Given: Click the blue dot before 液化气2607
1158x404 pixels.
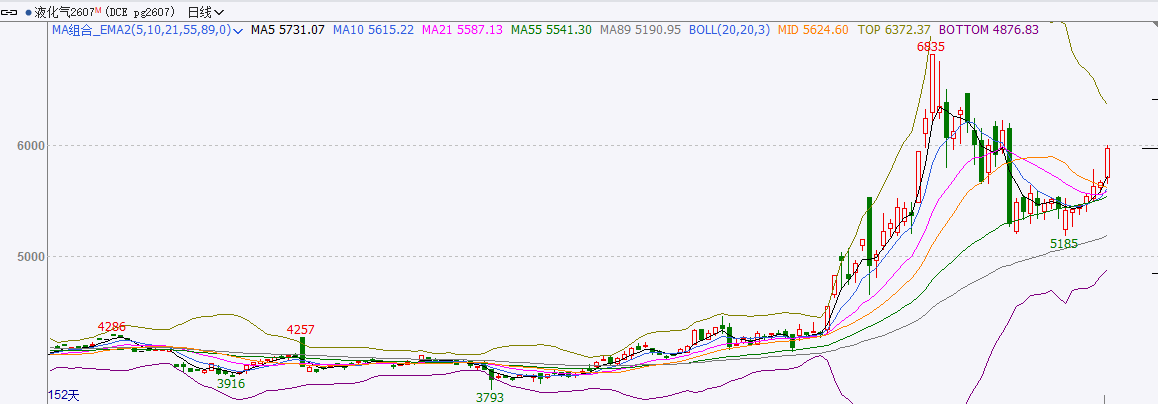Looking at the screenshot, I should (28, 13).
